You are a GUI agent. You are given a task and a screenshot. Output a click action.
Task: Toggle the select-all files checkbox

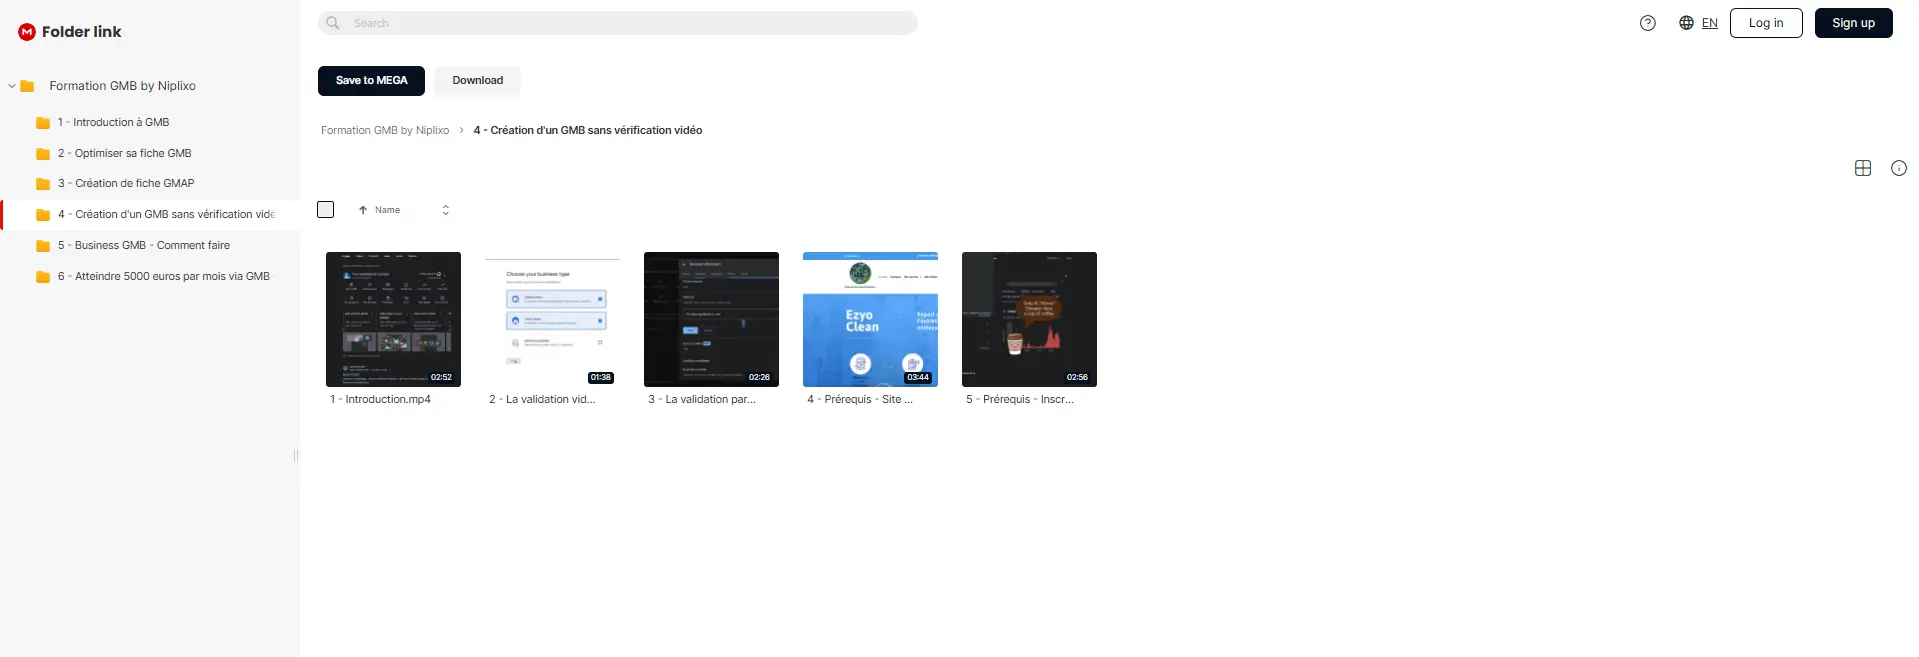tap(325, 209)
